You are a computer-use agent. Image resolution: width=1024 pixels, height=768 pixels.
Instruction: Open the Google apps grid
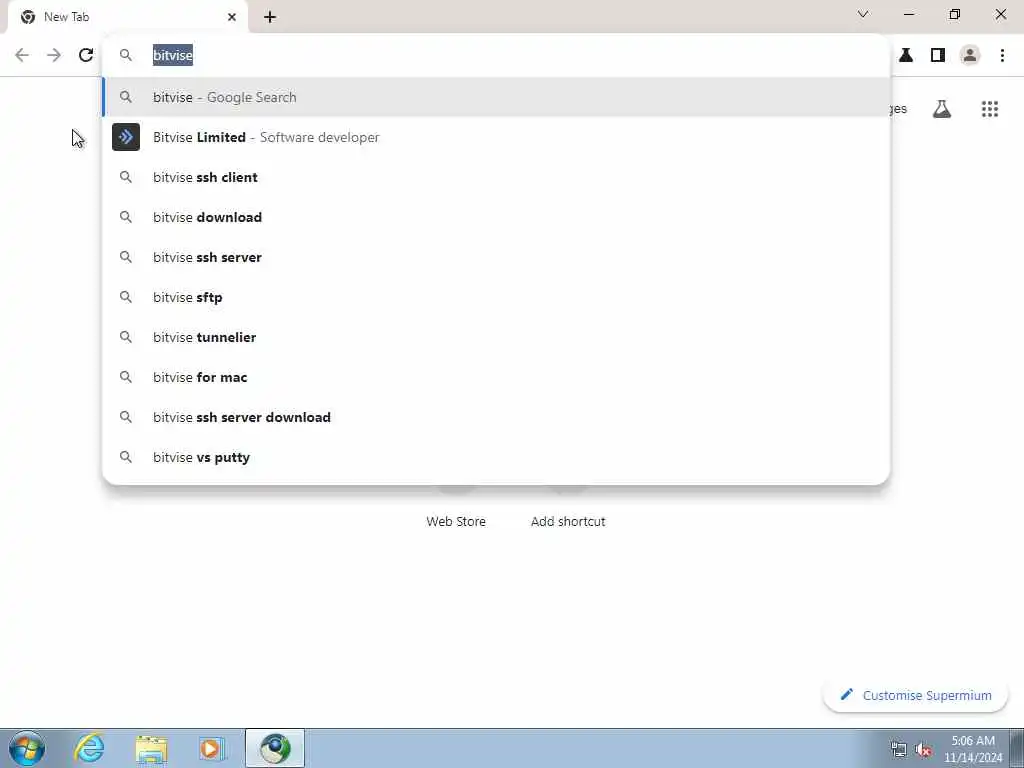point(989,109)
